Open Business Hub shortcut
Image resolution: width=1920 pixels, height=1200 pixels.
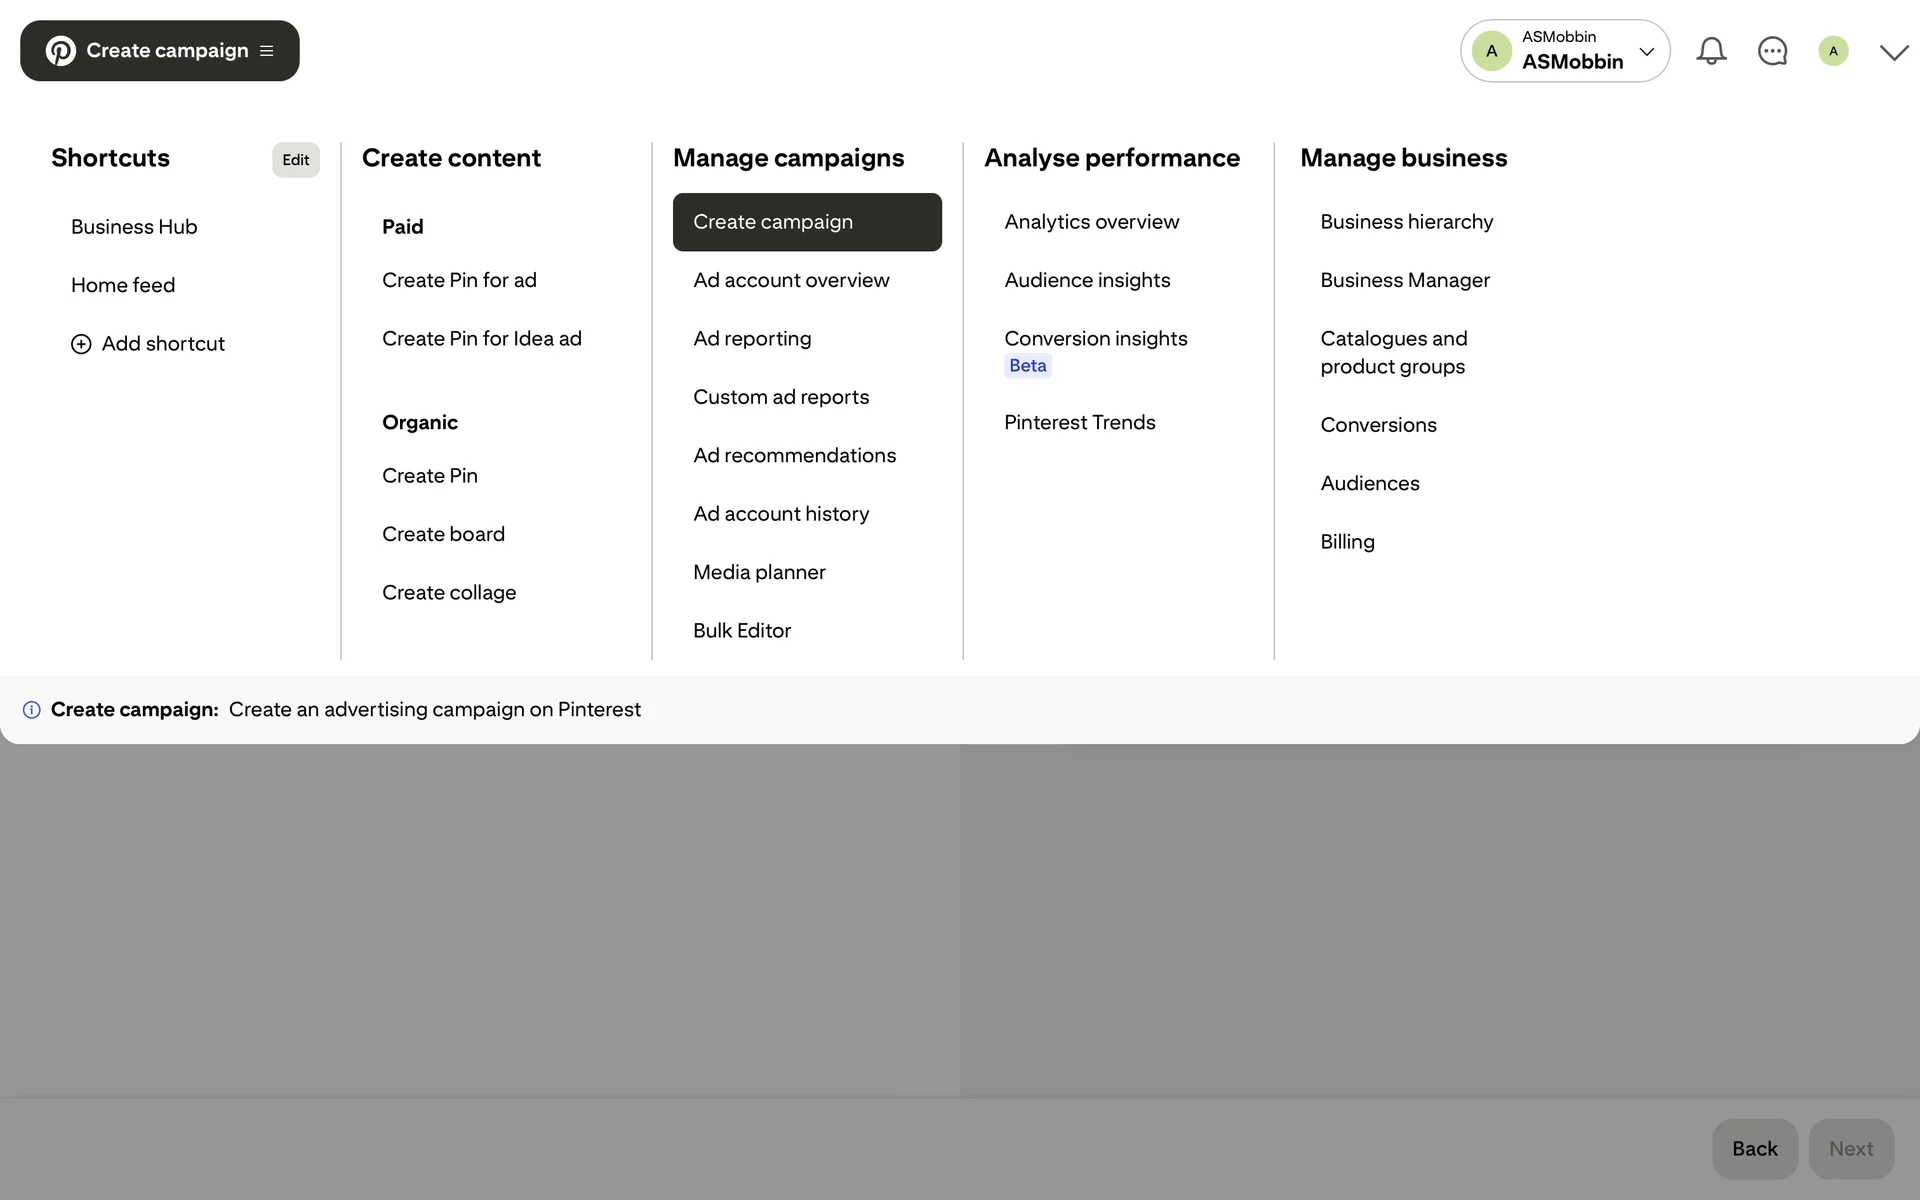[134, 227]
